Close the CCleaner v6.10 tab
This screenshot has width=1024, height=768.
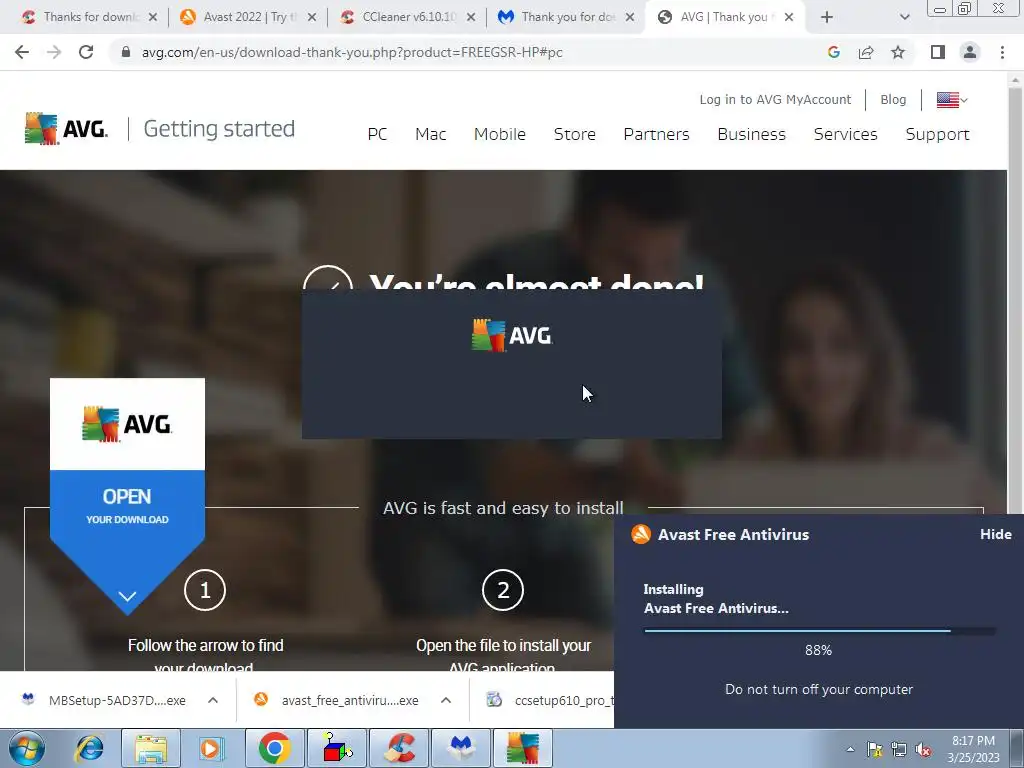471,17
